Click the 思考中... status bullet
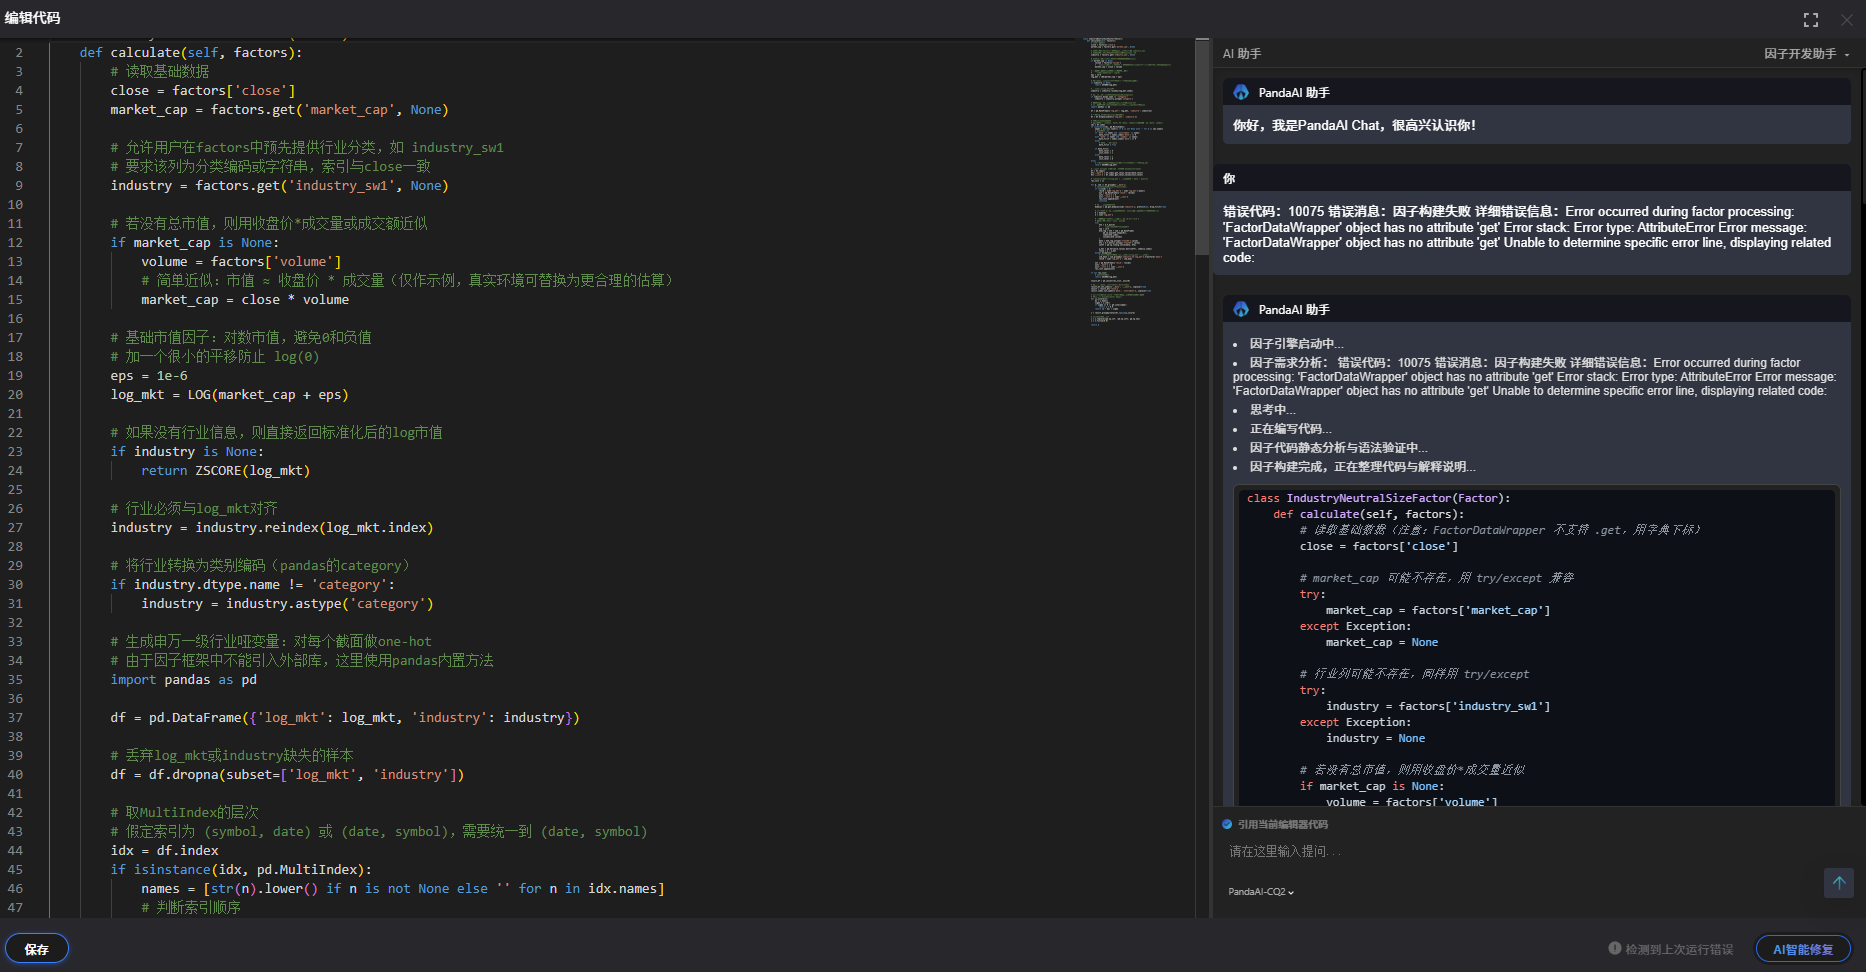This screenshot has height=972, width=1866. click(x=1272, y=410)
